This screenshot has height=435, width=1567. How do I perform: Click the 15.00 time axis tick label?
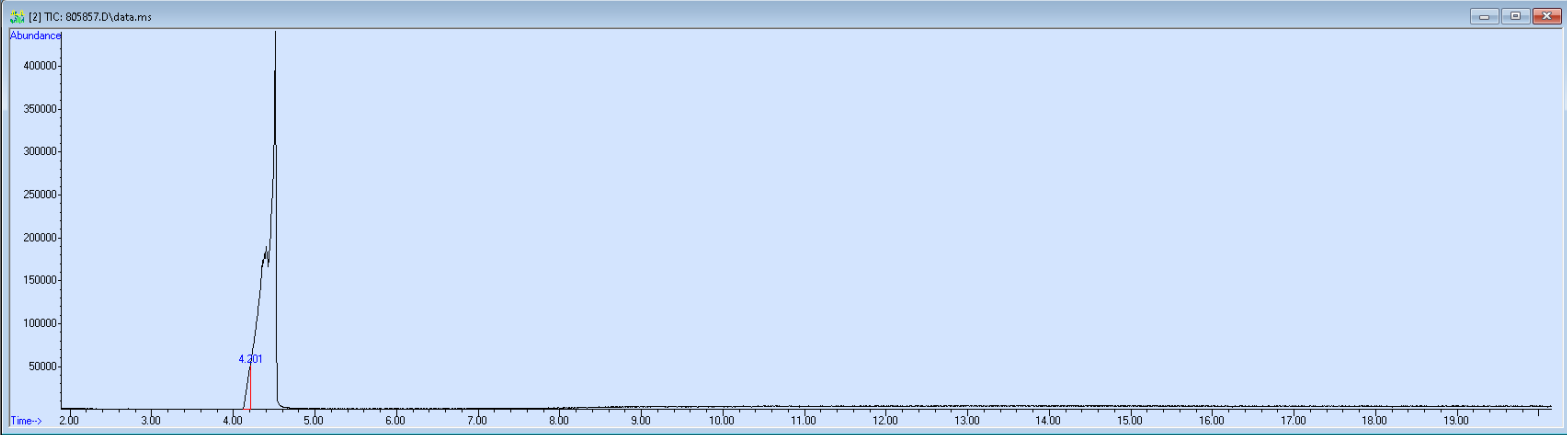pyautogui.click(x=1129, y=421)
